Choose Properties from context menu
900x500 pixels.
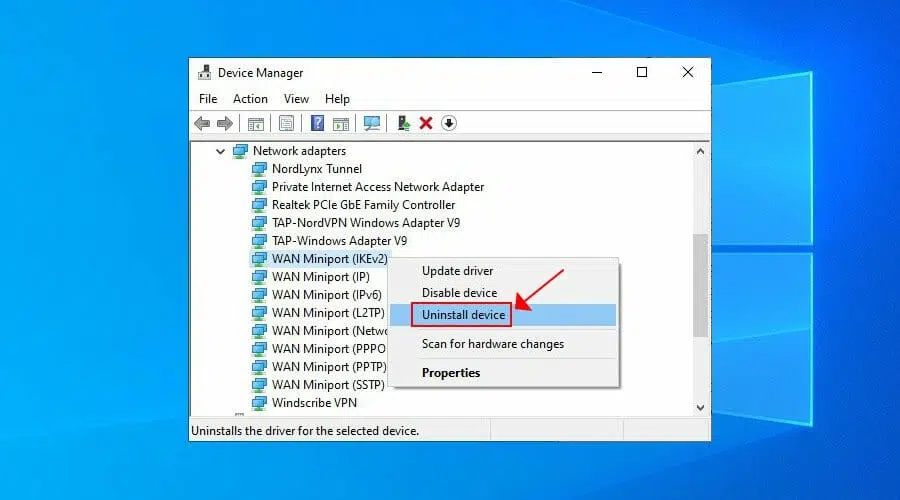click(x=451, y=373)
